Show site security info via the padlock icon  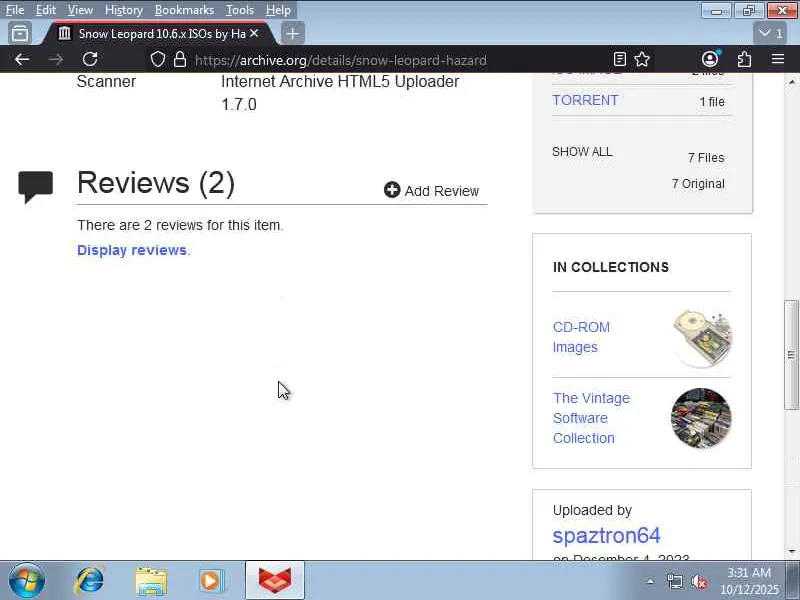180,60
